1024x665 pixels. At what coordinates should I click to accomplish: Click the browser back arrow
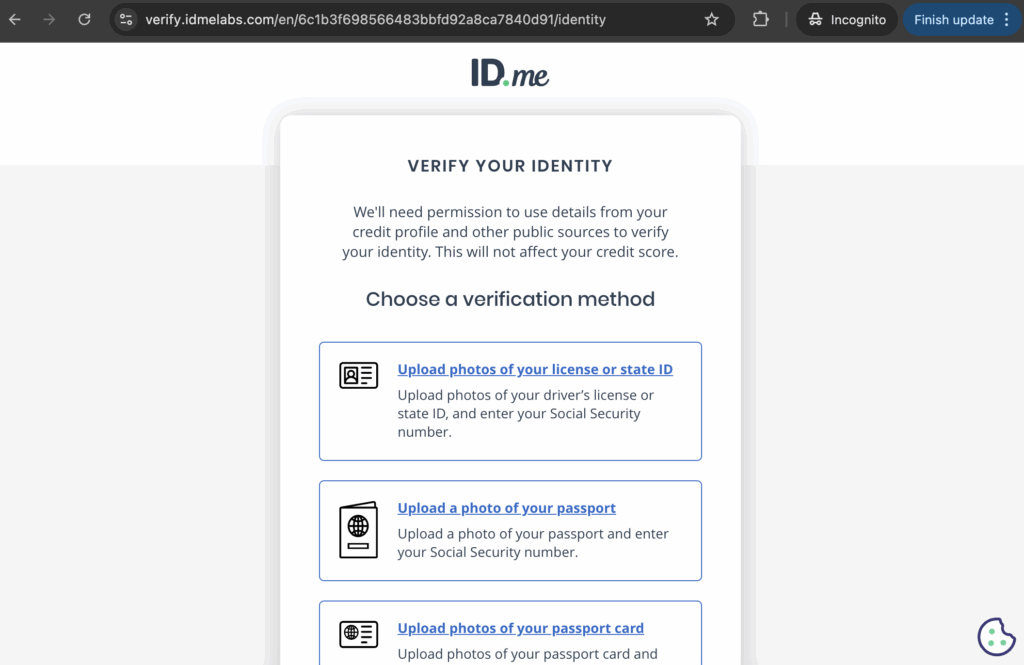coord(15,20)
